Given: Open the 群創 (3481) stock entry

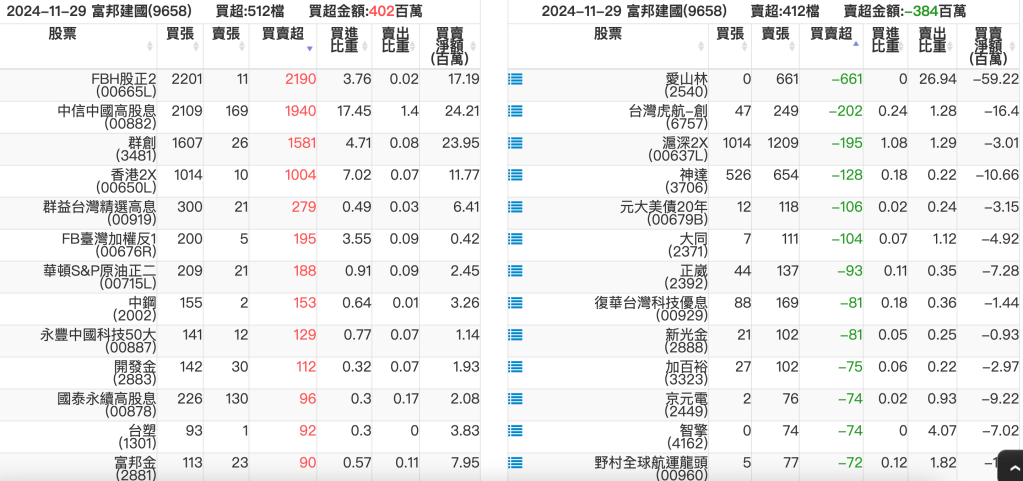Looking at the screenshot, I should 135,150.
